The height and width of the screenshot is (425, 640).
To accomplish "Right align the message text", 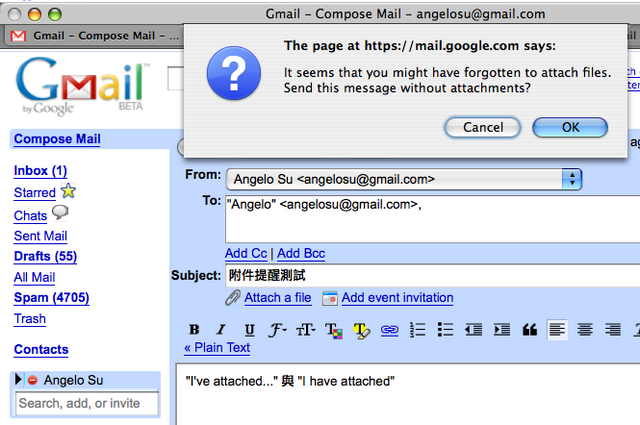I will pyautogui.click(x=613, y=329).
